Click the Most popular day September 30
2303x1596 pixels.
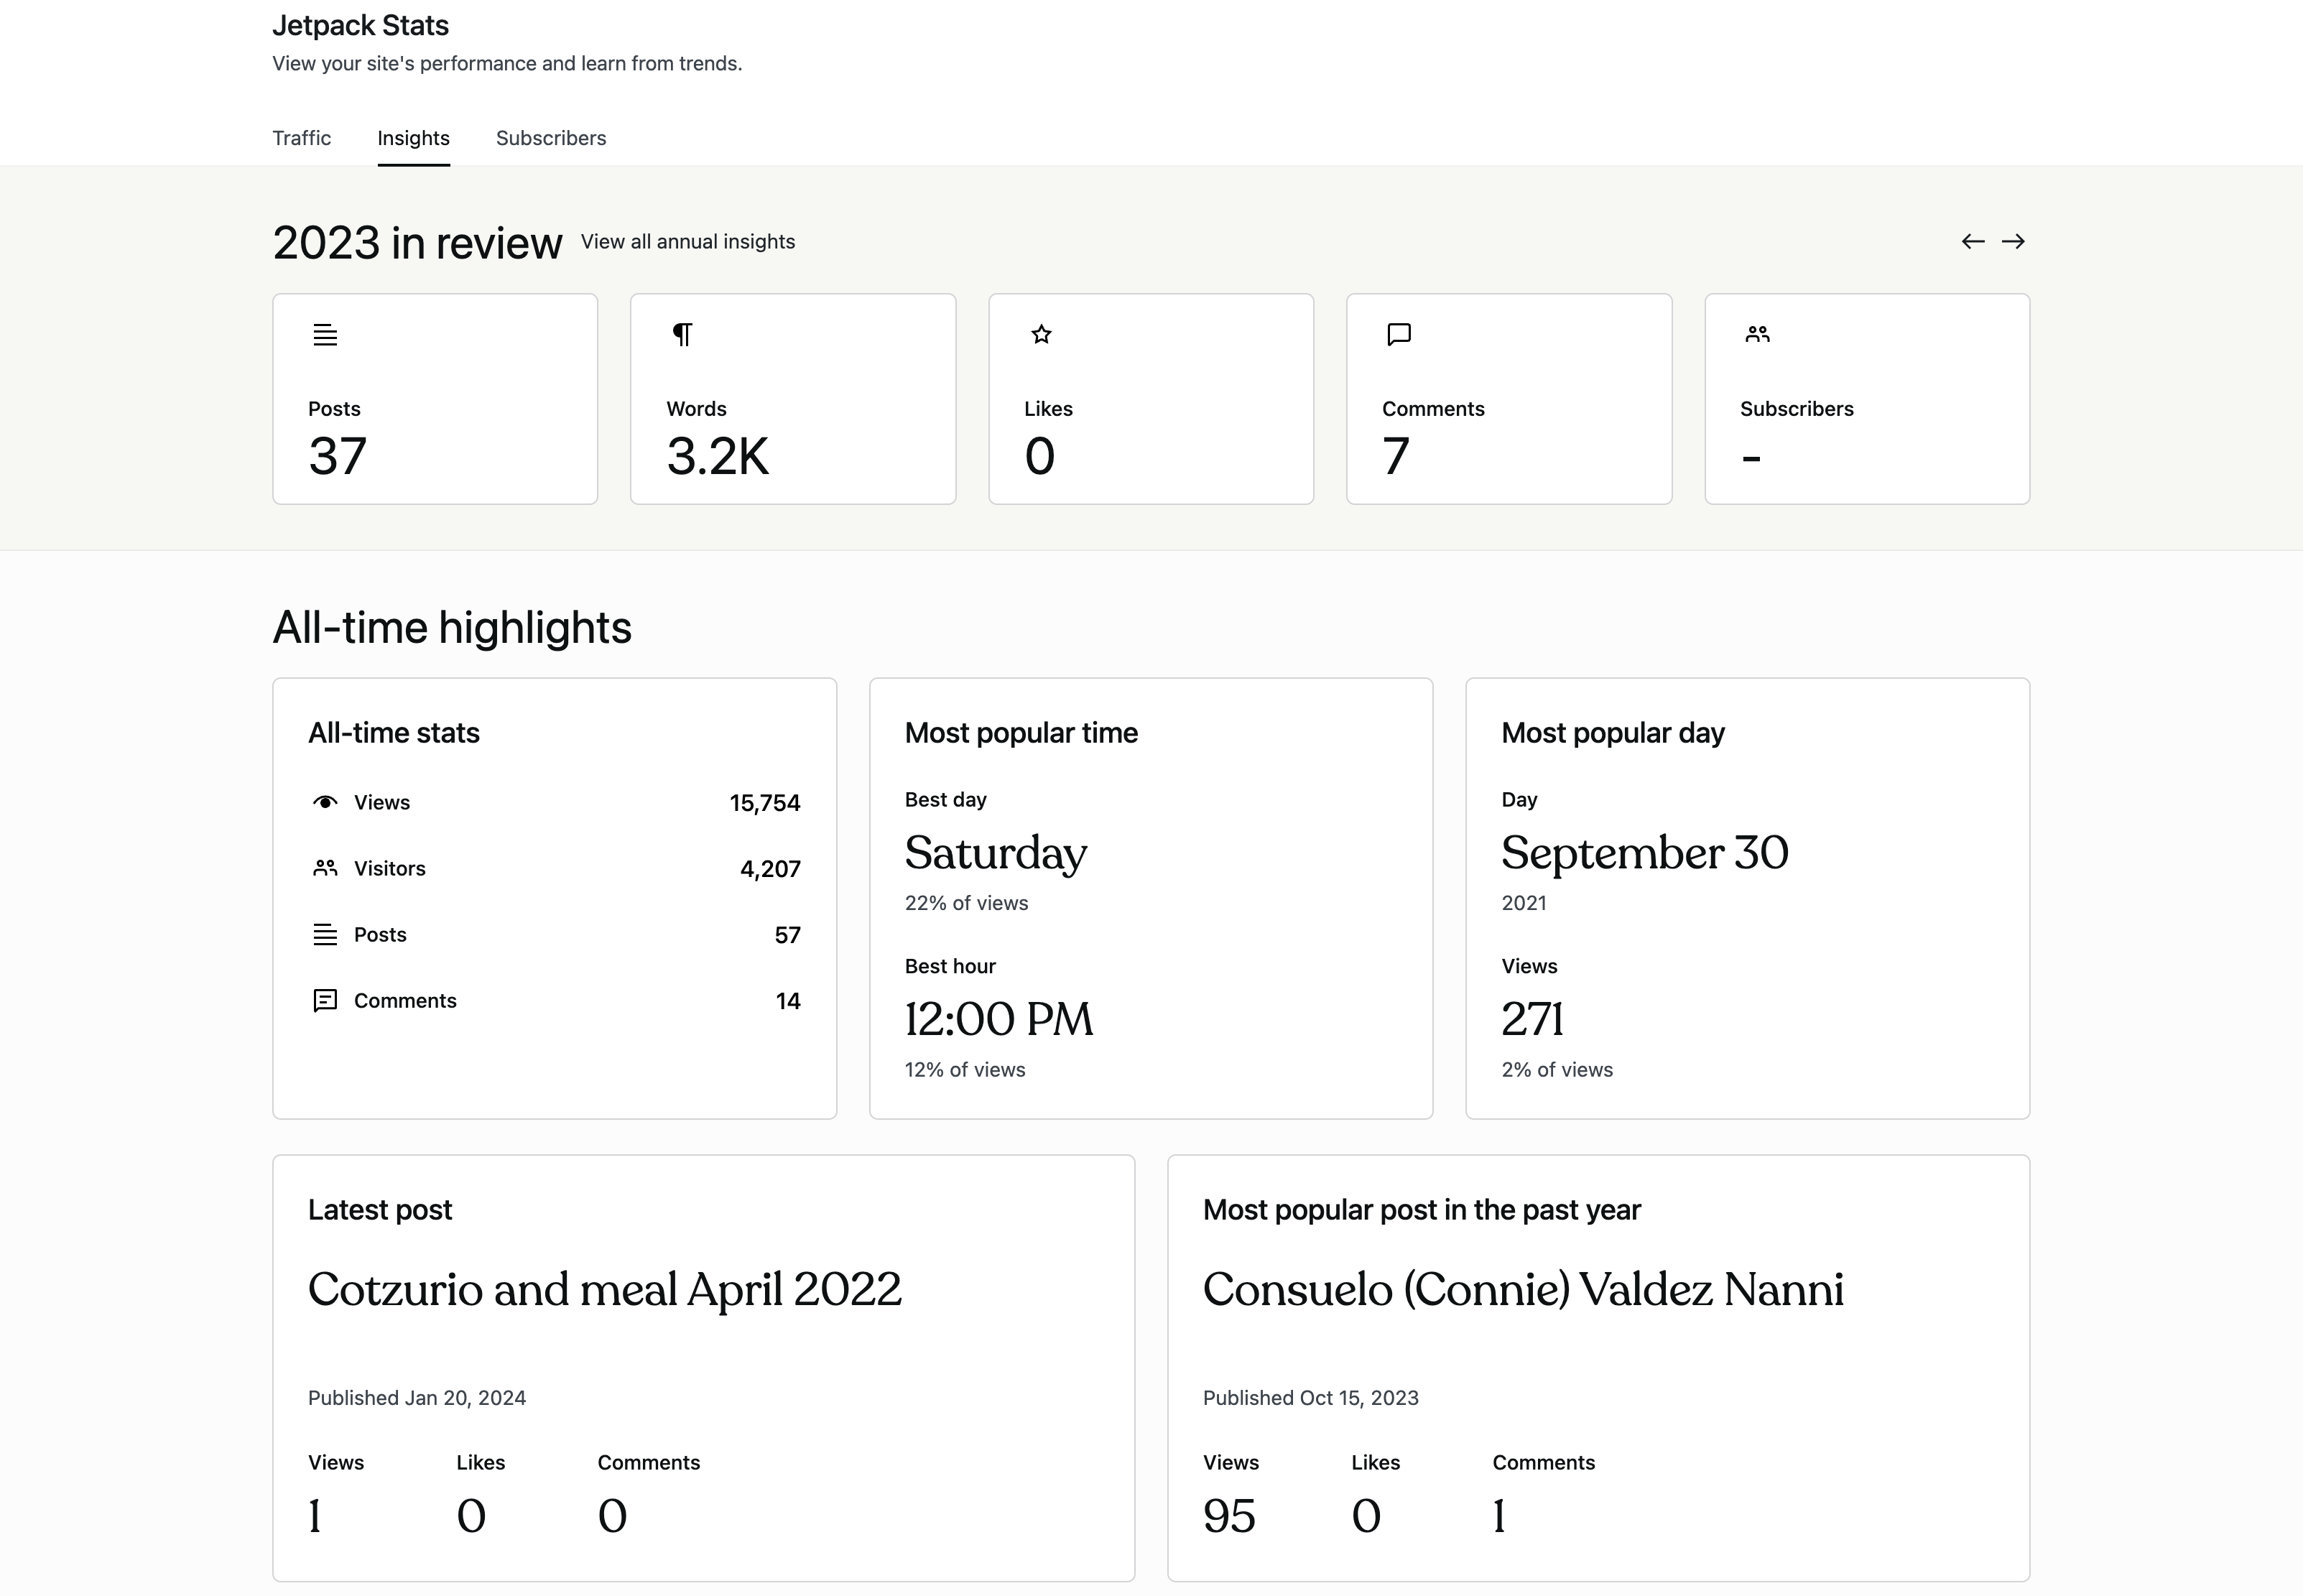pyautogui.click(x=1644, y=853)
